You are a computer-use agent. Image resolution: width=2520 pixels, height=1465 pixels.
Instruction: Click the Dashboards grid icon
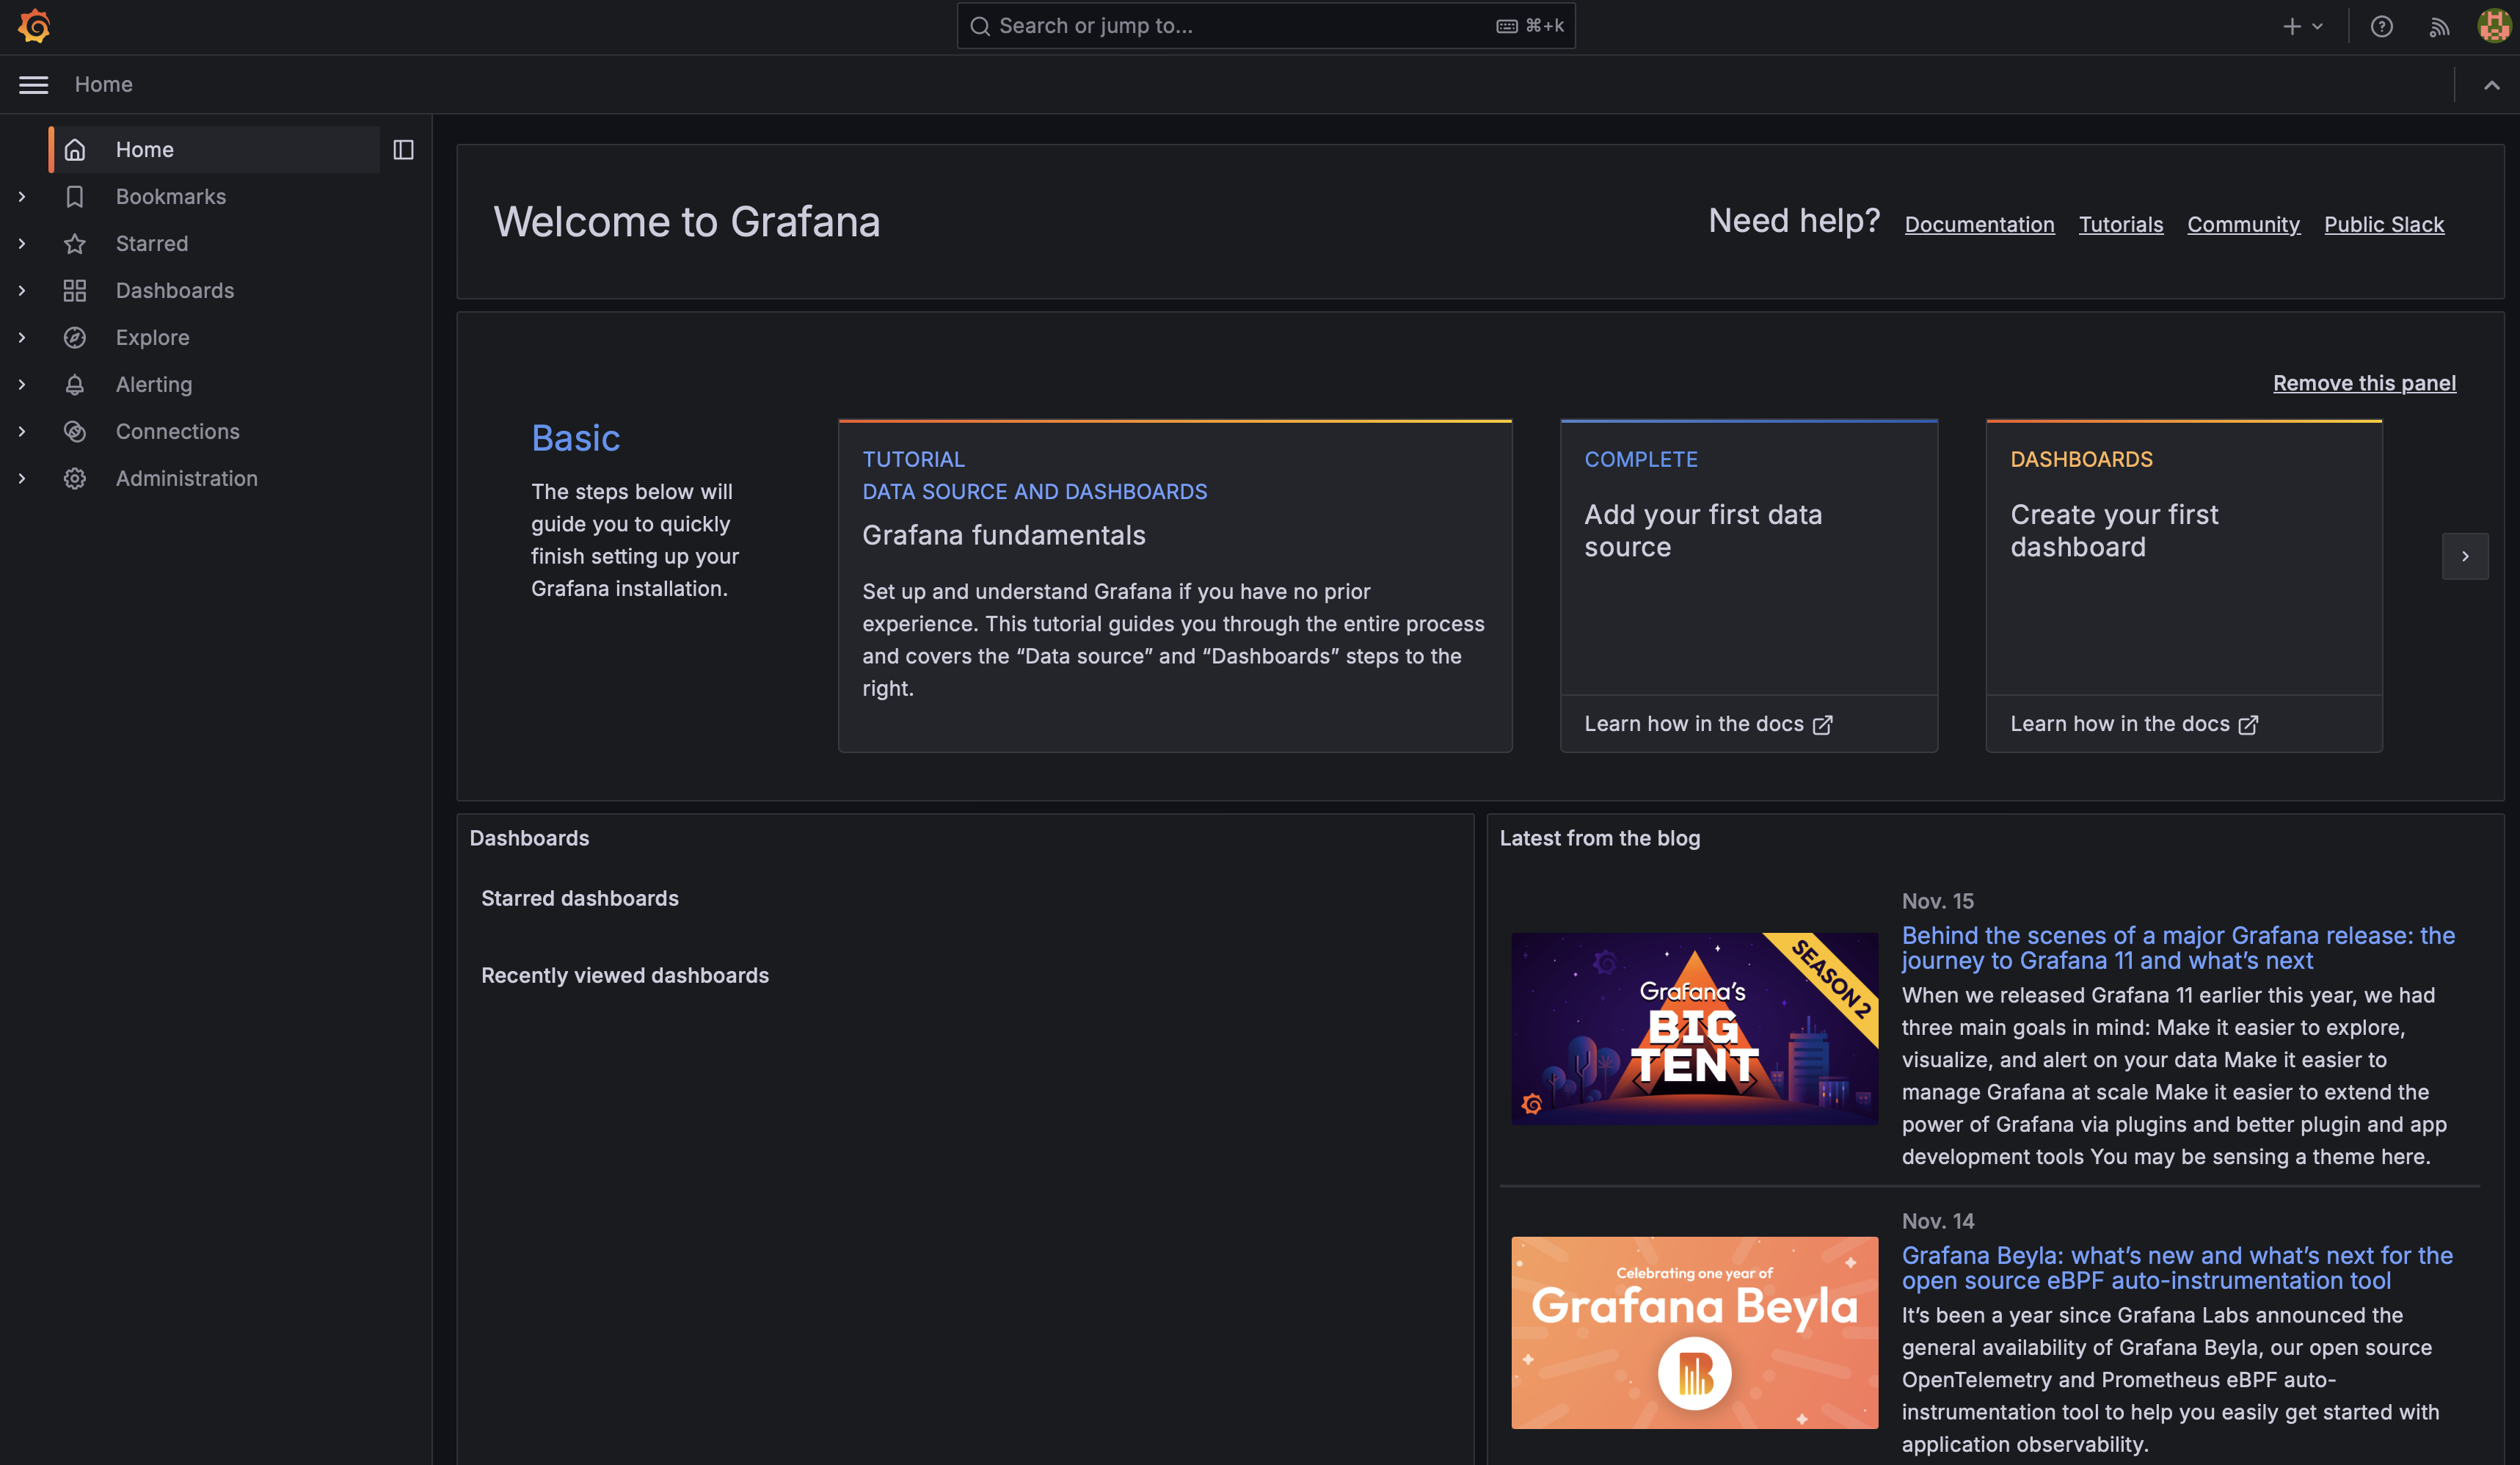[75, 291]
